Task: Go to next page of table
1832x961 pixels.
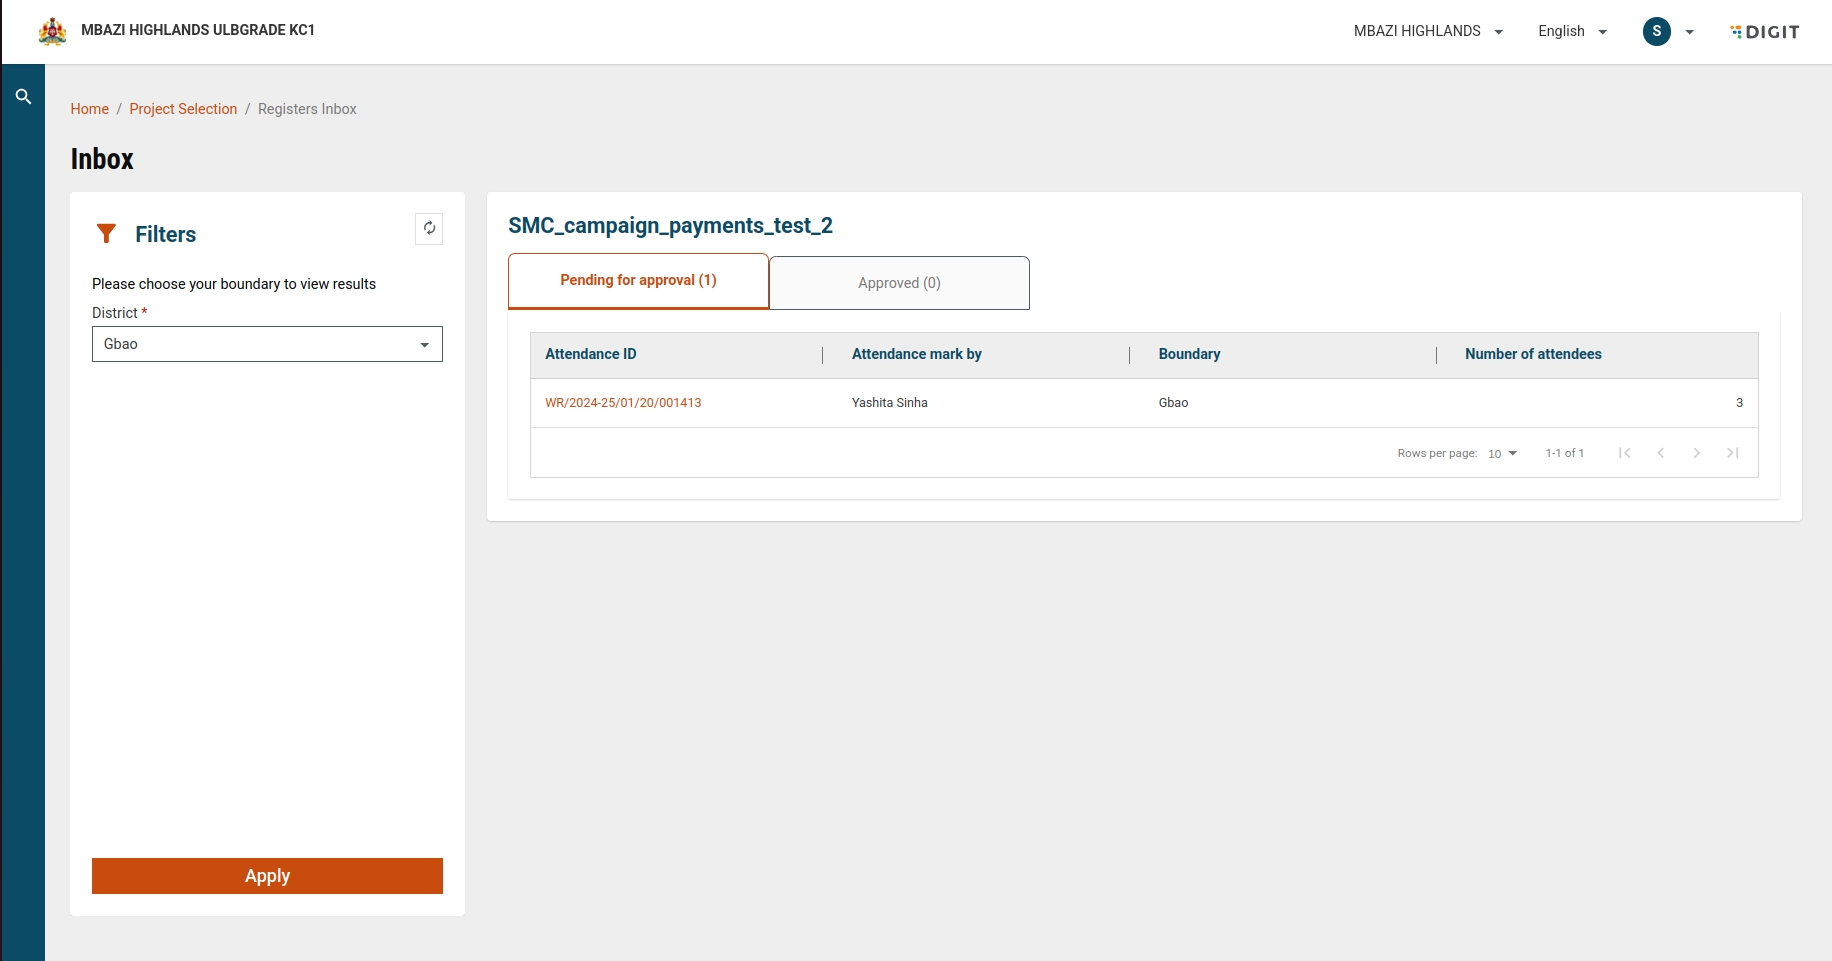Action: [1696, 453]
